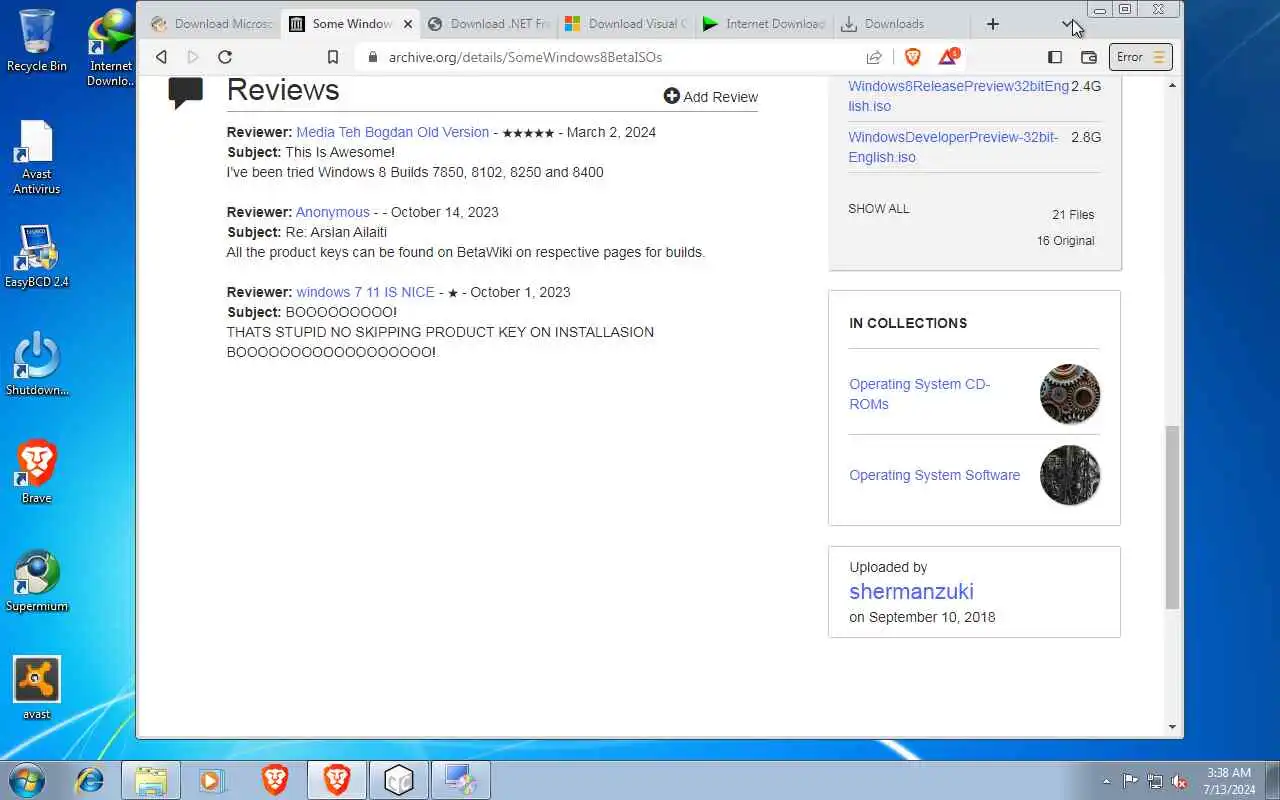Viewport: 1280px width, 800px height.
Task: Click the 21 Files text
Action: tap(1073, 215)
